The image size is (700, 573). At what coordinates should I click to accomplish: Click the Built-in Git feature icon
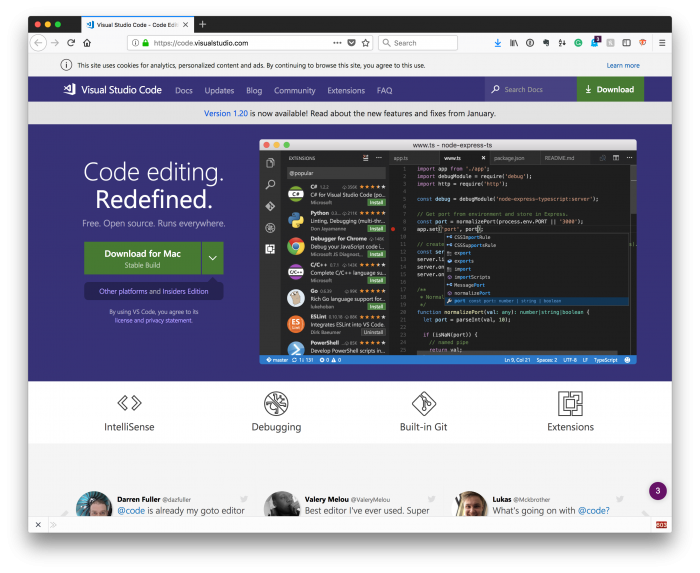(424, 403)
